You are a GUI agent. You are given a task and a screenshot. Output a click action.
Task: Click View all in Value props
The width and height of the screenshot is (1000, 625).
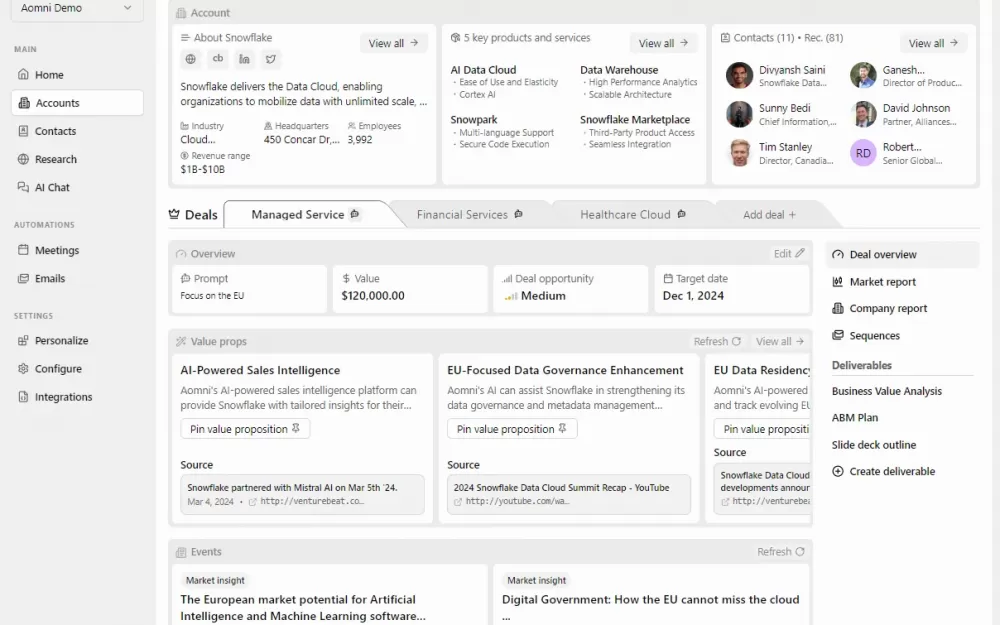coord(780,341)
